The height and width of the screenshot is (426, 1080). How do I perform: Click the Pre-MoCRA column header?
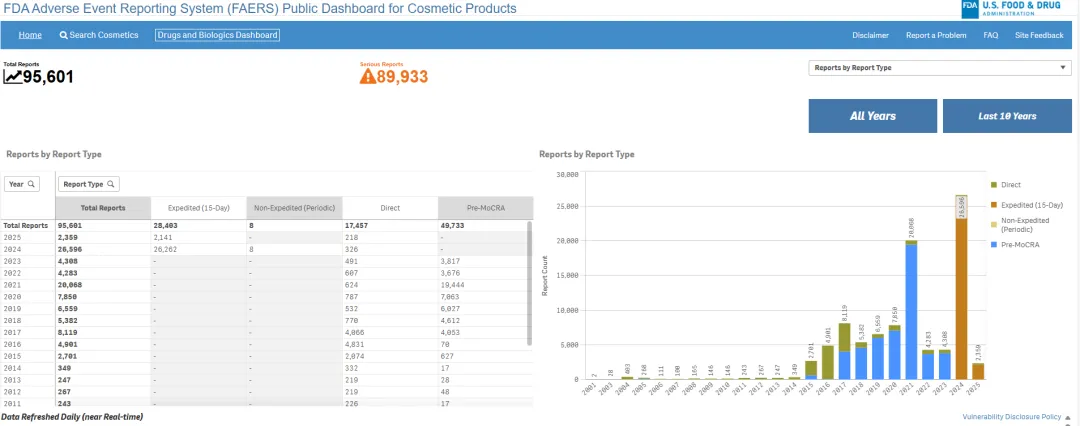point(486,207)
